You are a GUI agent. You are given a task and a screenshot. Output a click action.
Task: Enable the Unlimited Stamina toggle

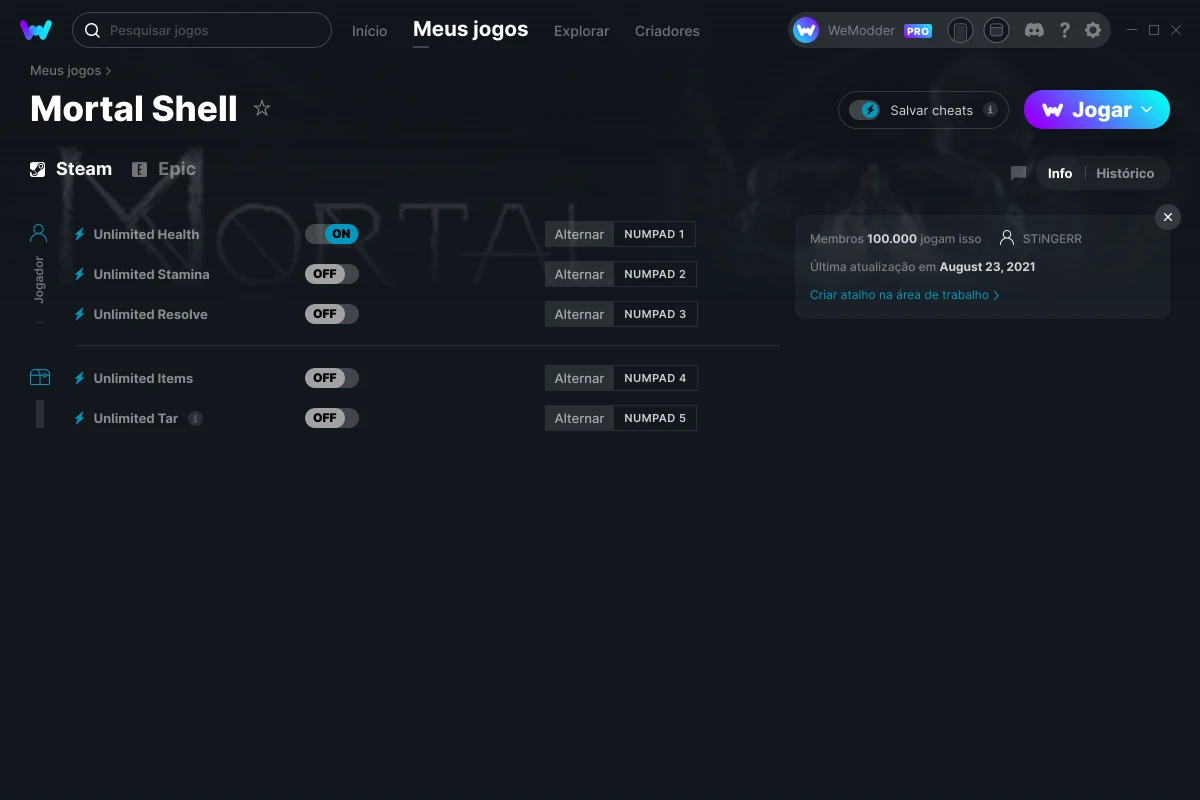[x=332, y=274]
